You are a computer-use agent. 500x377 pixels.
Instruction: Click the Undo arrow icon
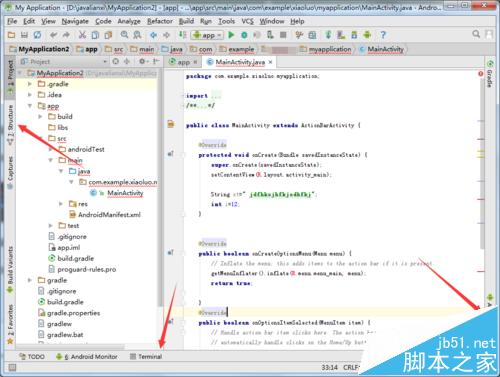(54, 35)
